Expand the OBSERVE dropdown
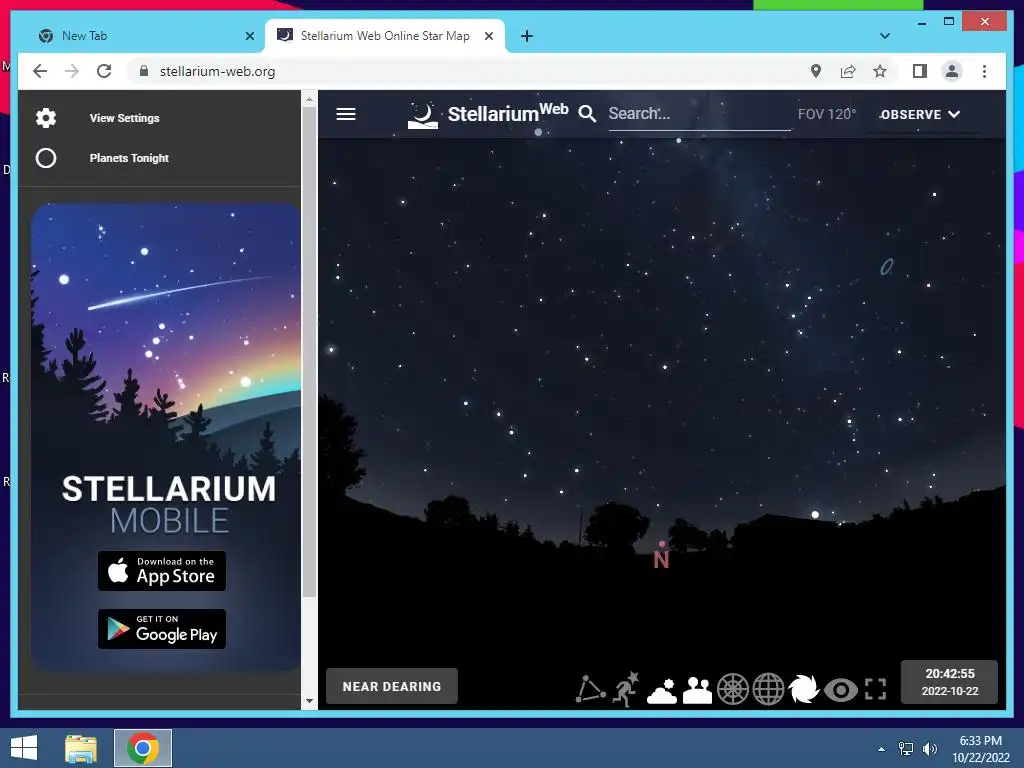 [920, 114]
